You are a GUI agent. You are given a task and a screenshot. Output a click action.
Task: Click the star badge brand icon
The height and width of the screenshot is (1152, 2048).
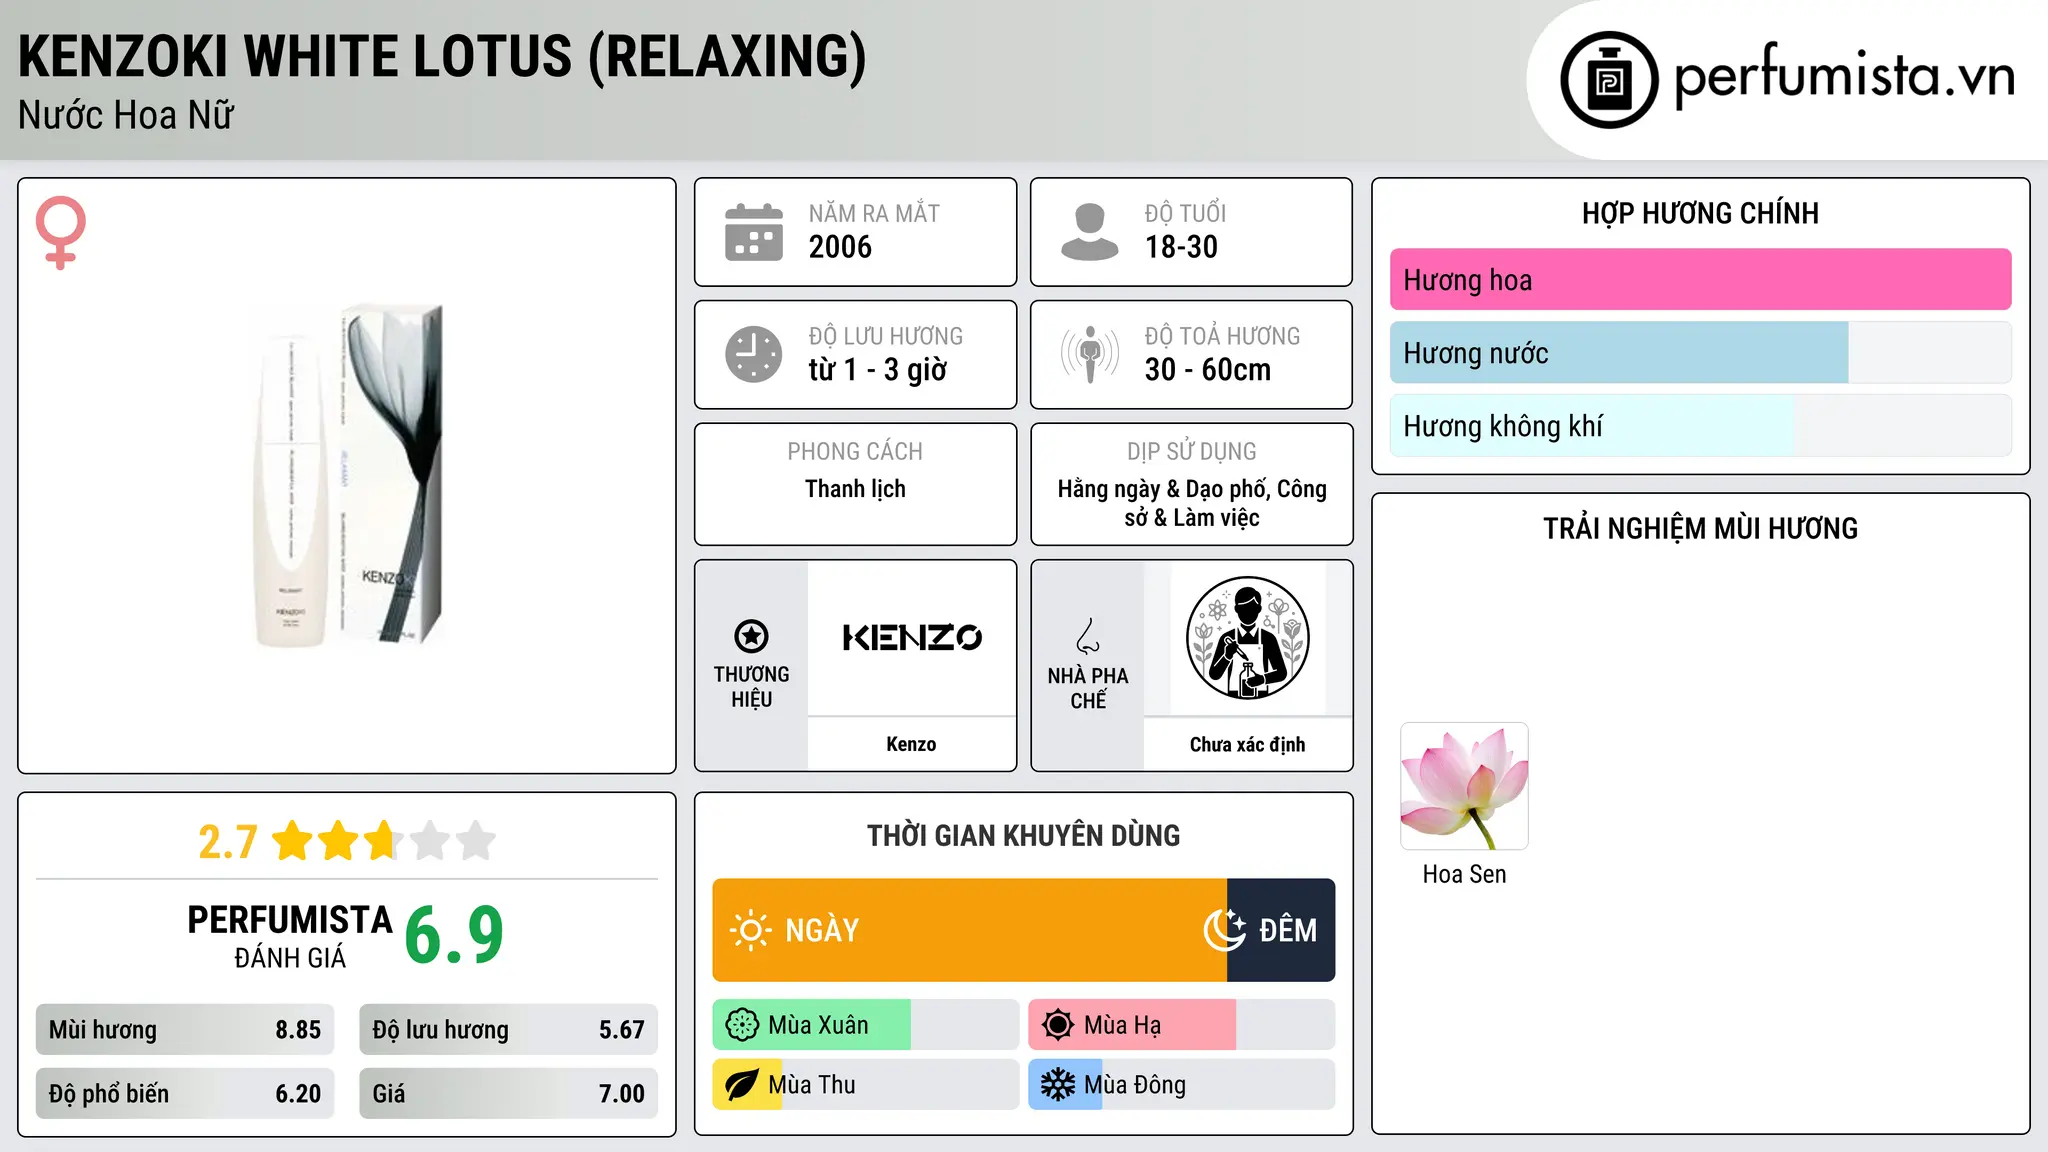coord(751,636)
